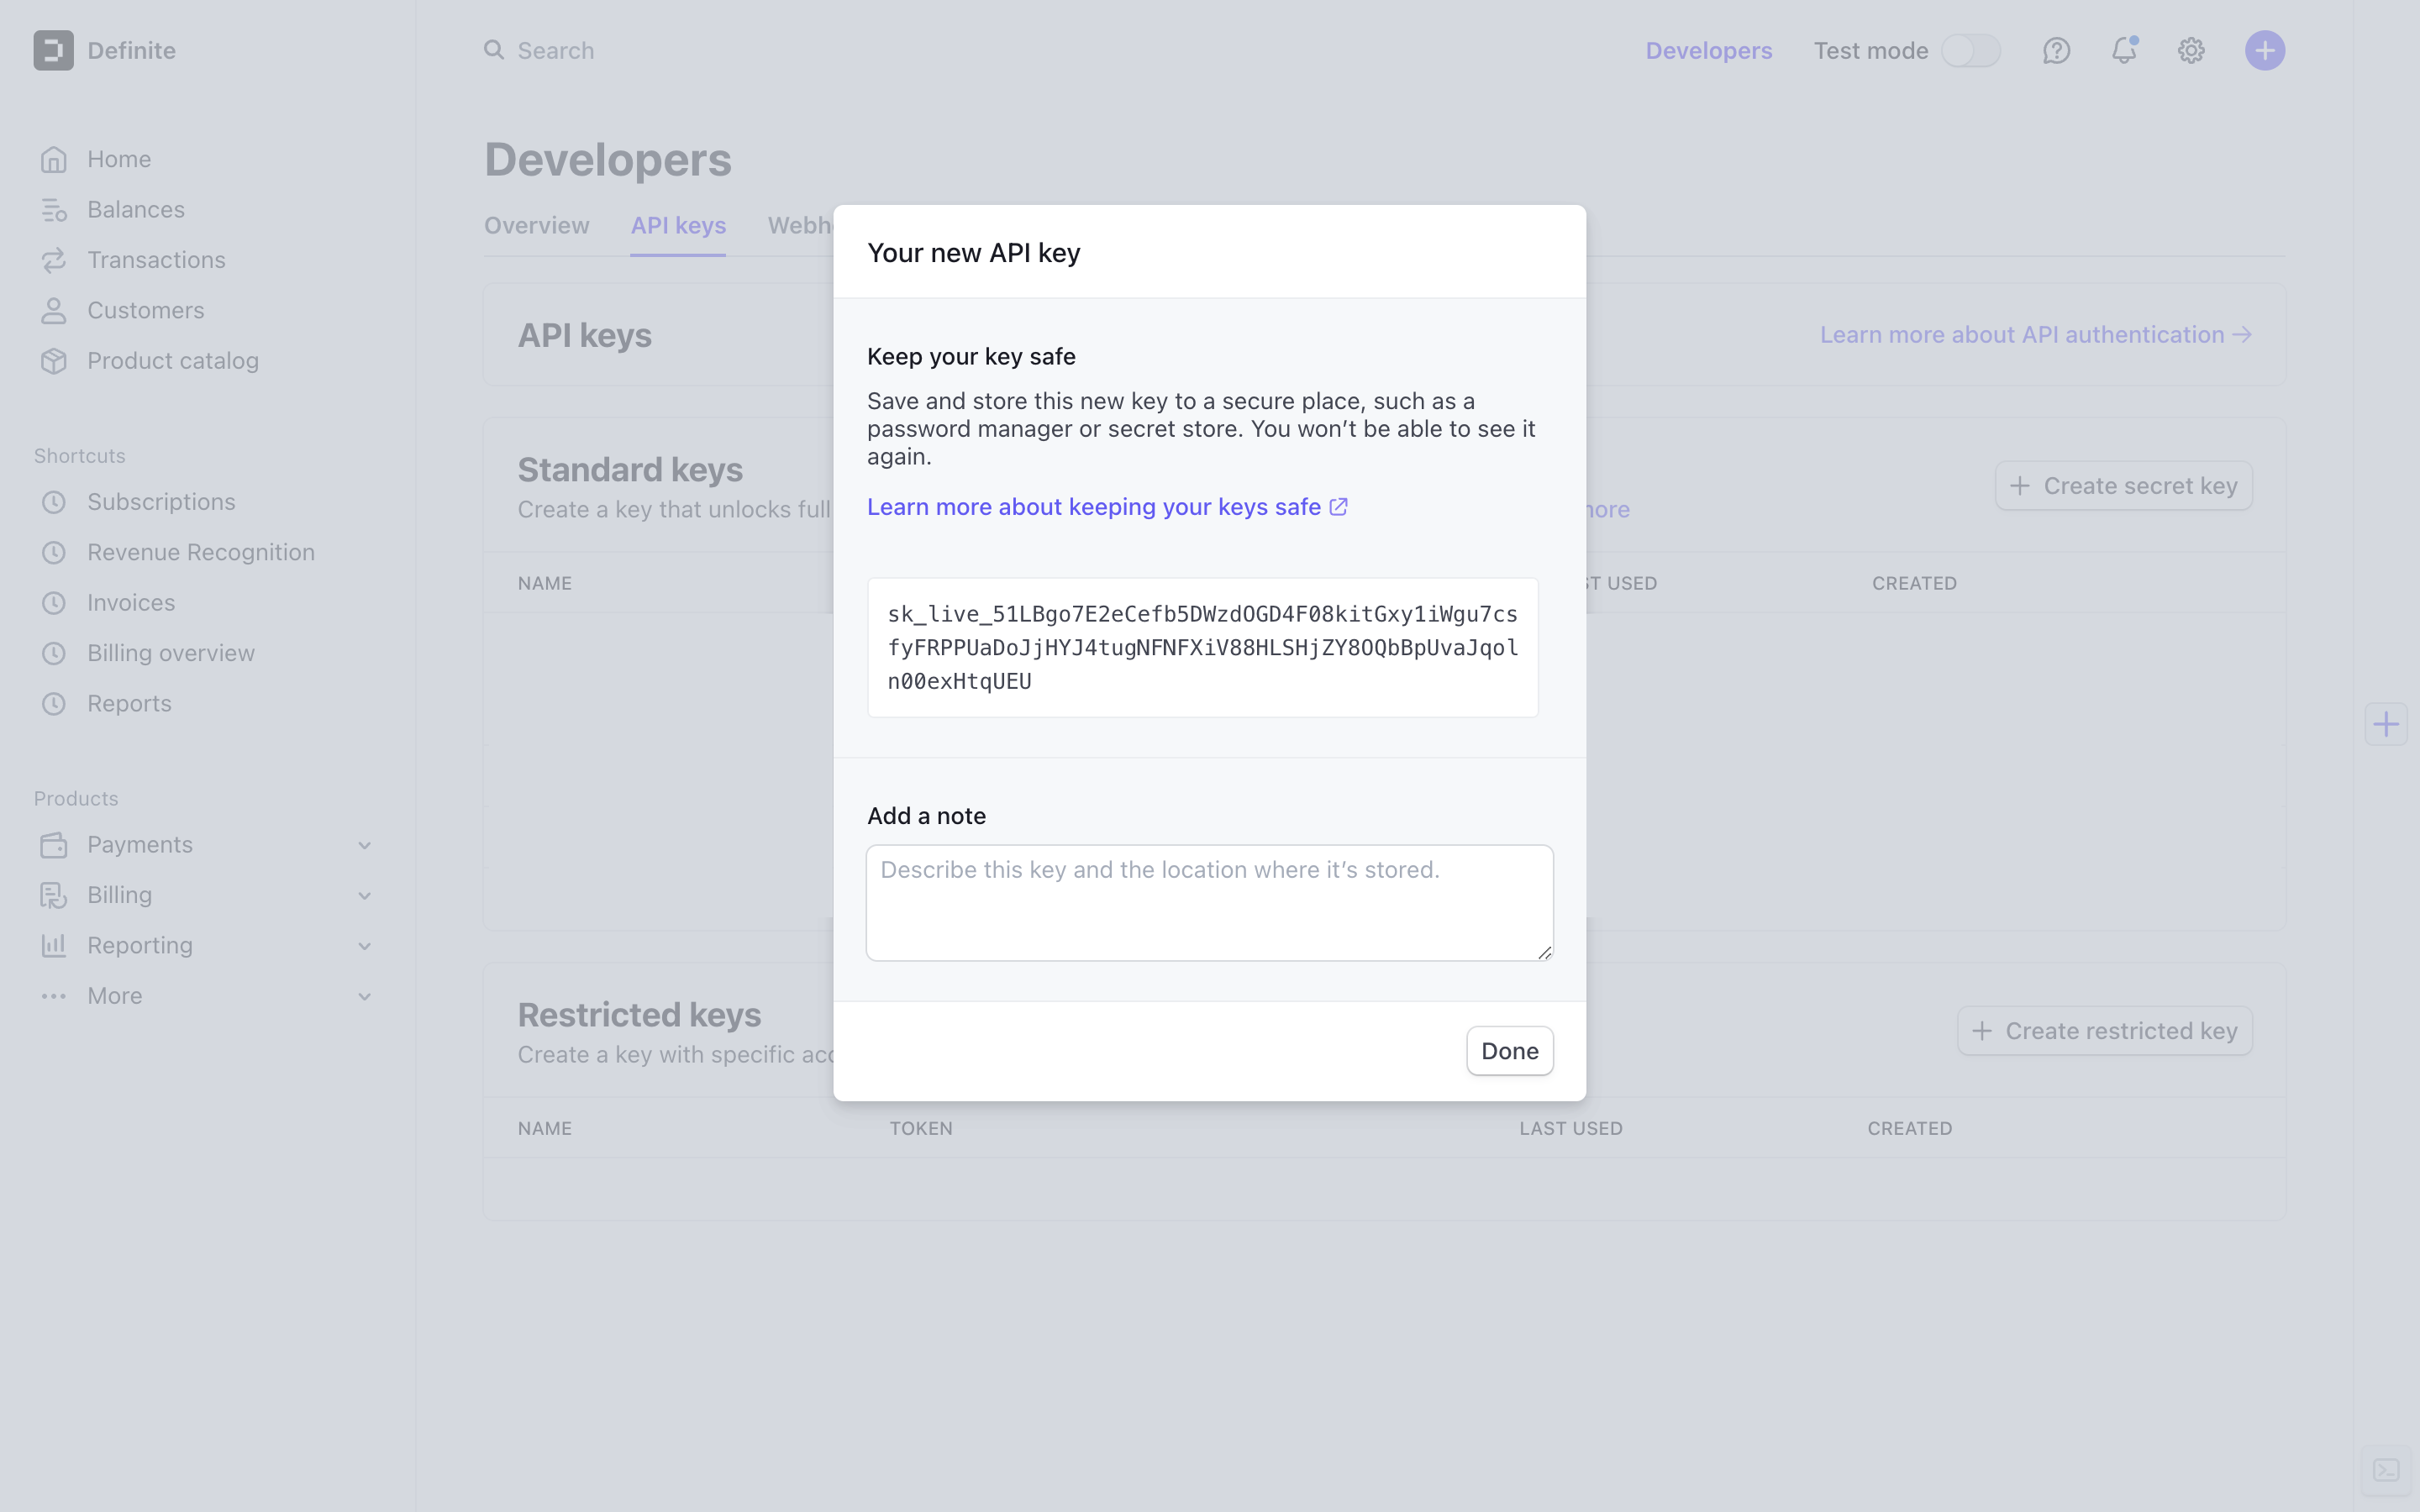Open the Home sidebar icon

[54, 160]
